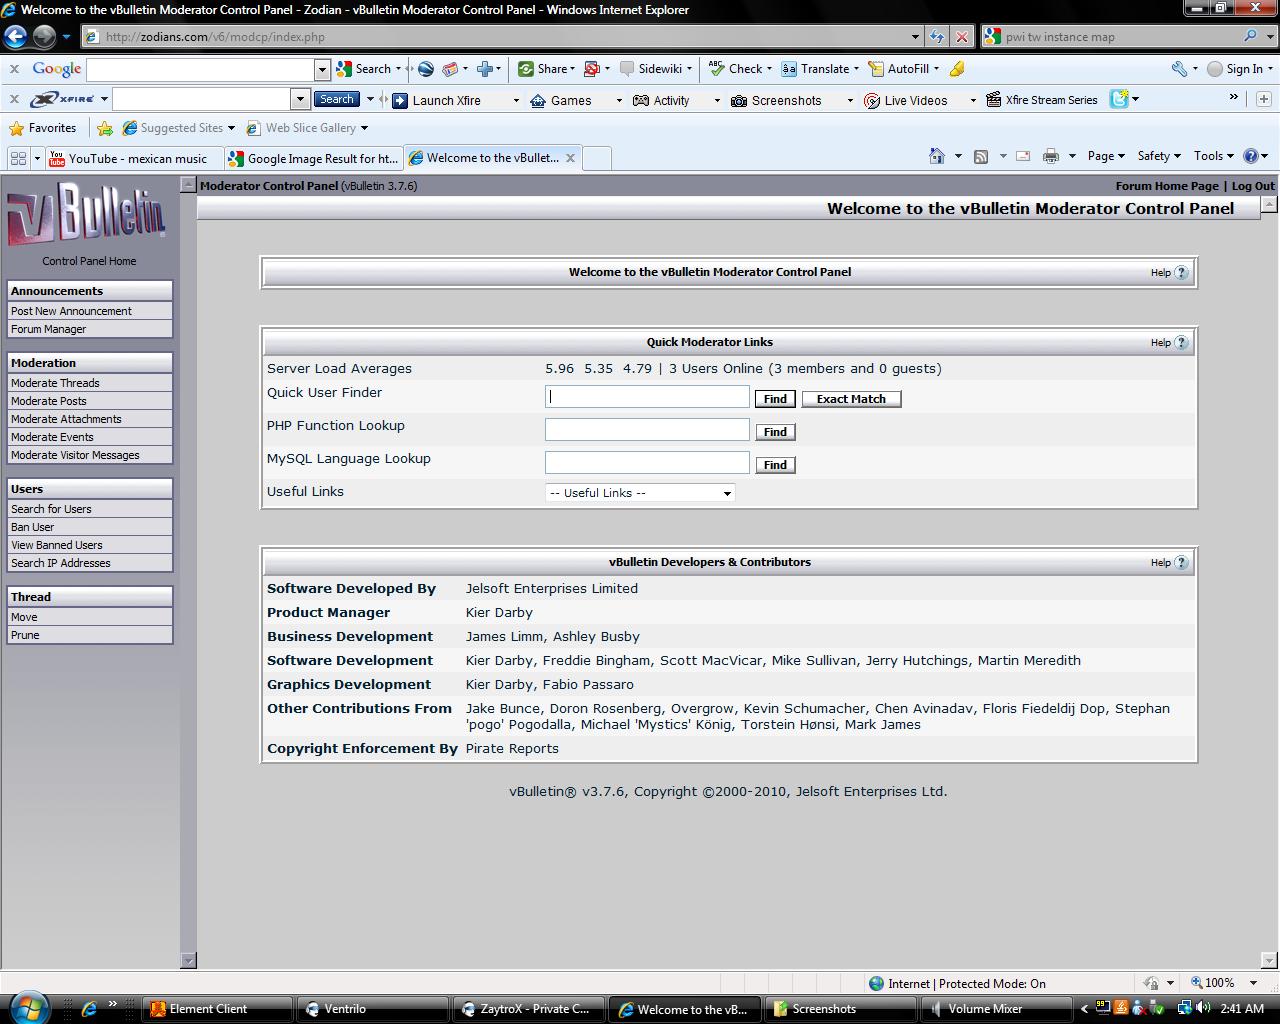
Task: Focus the Quick User Finder text field
Action: point(647,396)
